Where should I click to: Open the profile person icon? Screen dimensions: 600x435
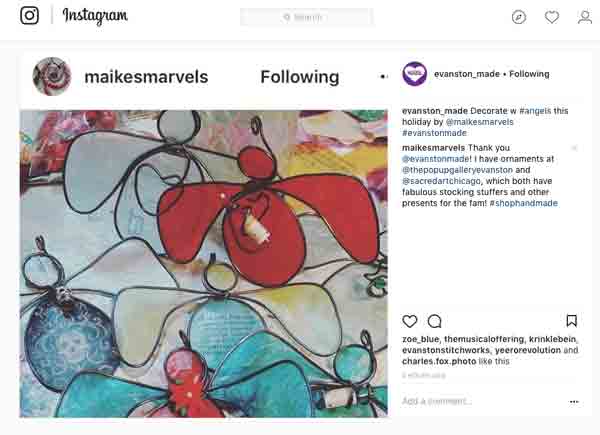coord(585,17)
